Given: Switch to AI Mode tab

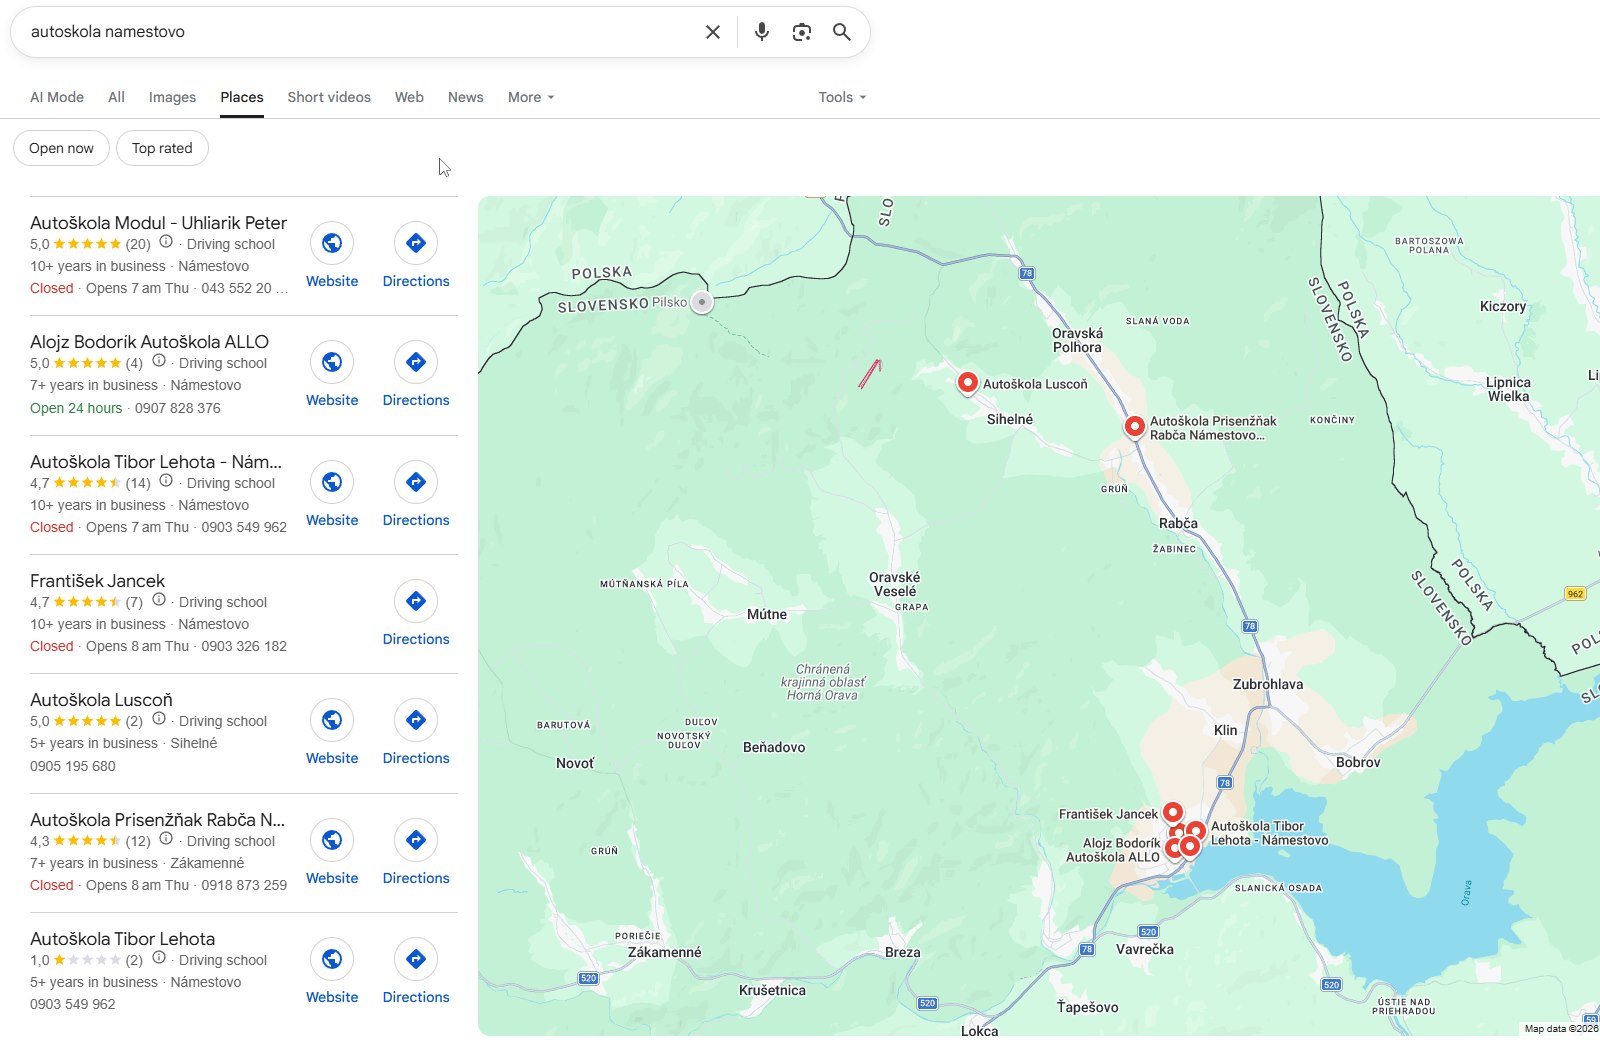Looking at the screenshot, I should [x=57, y=97].
